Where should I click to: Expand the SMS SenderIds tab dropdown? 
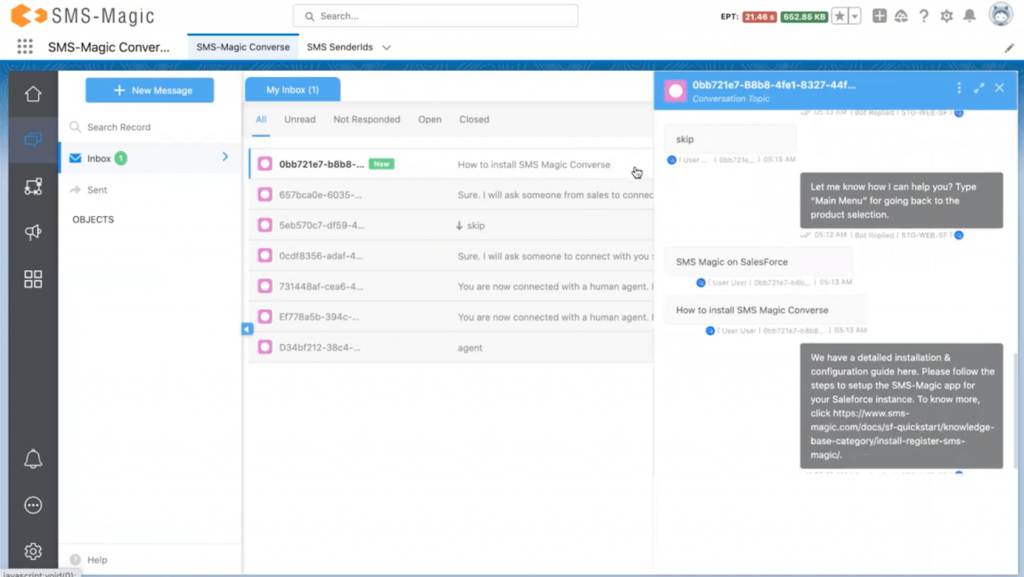point(387,47)
